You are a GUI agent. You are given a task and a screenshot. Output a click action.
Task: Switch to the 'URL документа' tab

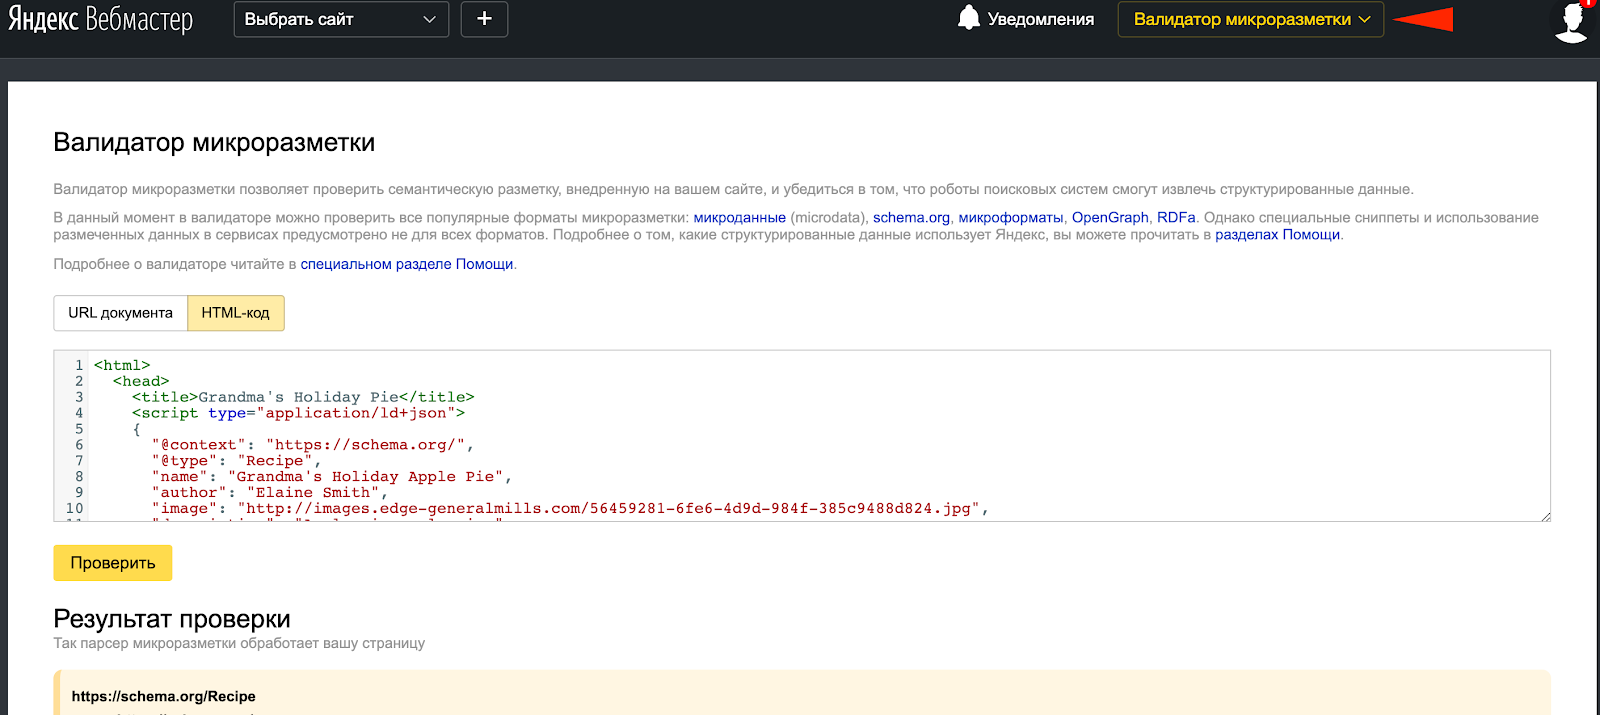120,313
